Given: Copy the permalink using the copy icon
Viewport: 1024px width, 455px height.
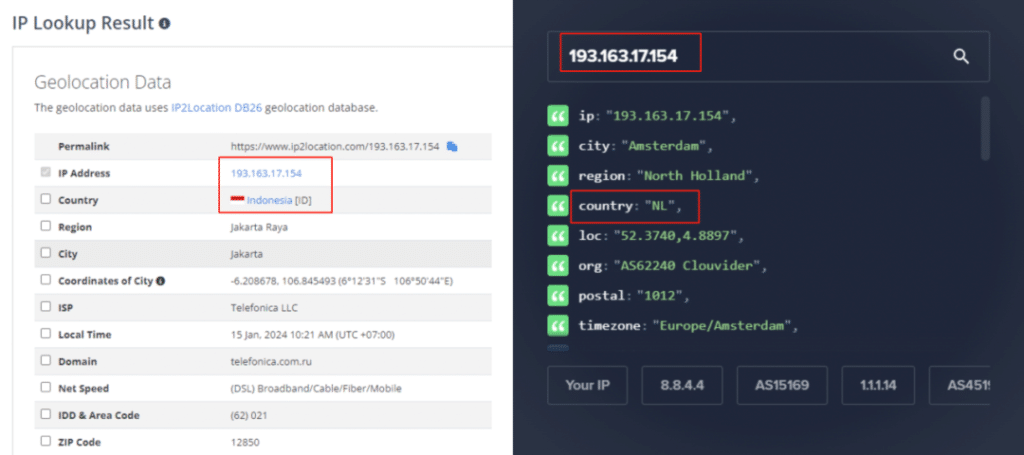Looking at the screenshot, I should [x=452, y=146].
